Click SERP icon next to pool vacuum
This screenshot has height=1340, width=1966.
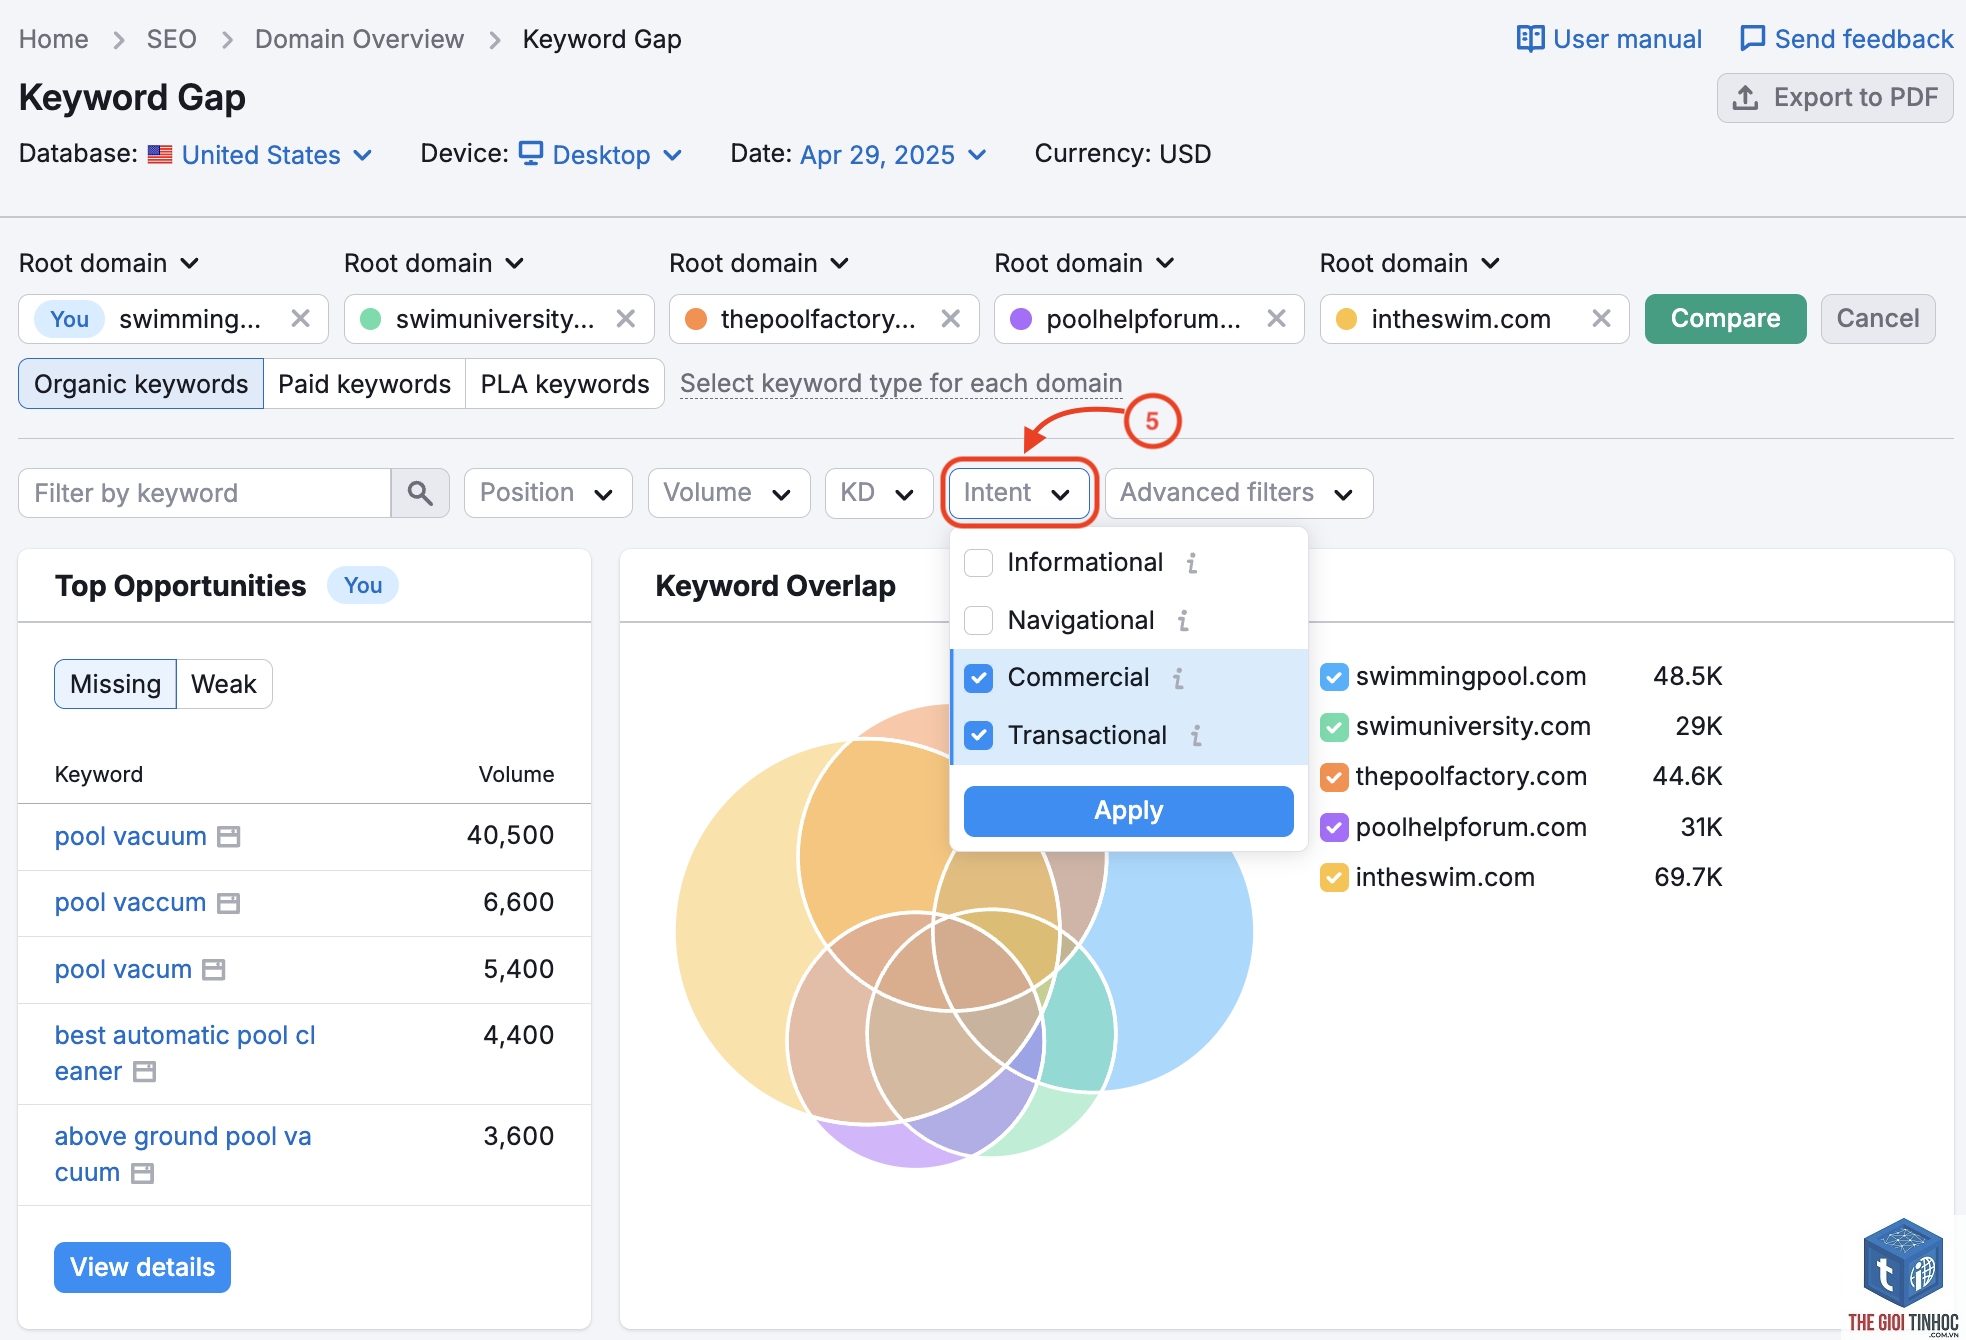[229, 836]
